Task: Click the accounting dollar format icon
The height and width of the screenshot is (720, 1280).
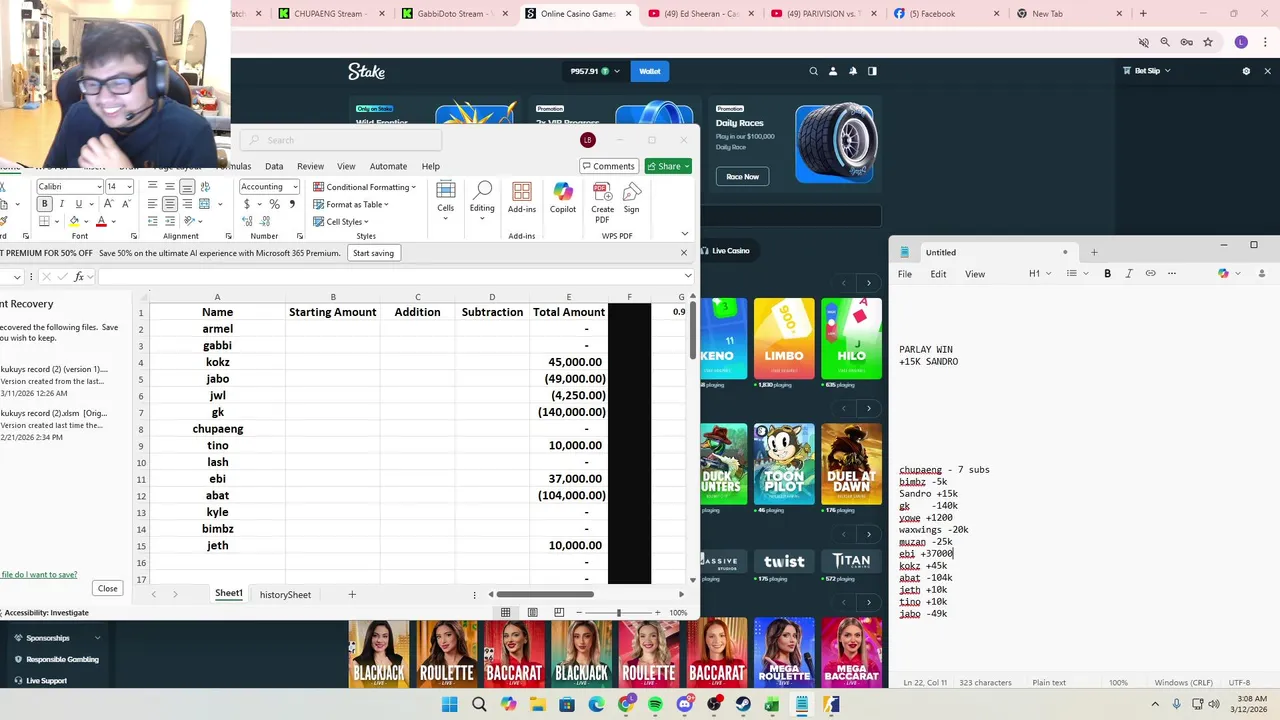Action: 246,204
